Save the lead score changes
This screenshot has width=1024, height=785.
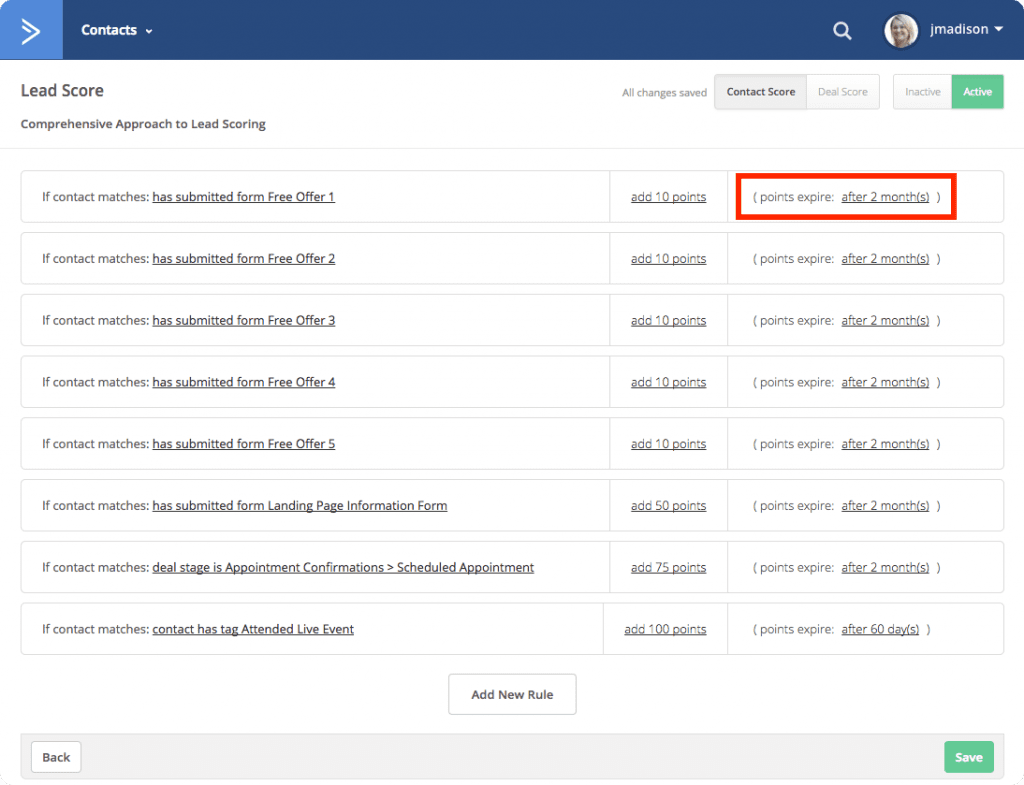[968, 757]
